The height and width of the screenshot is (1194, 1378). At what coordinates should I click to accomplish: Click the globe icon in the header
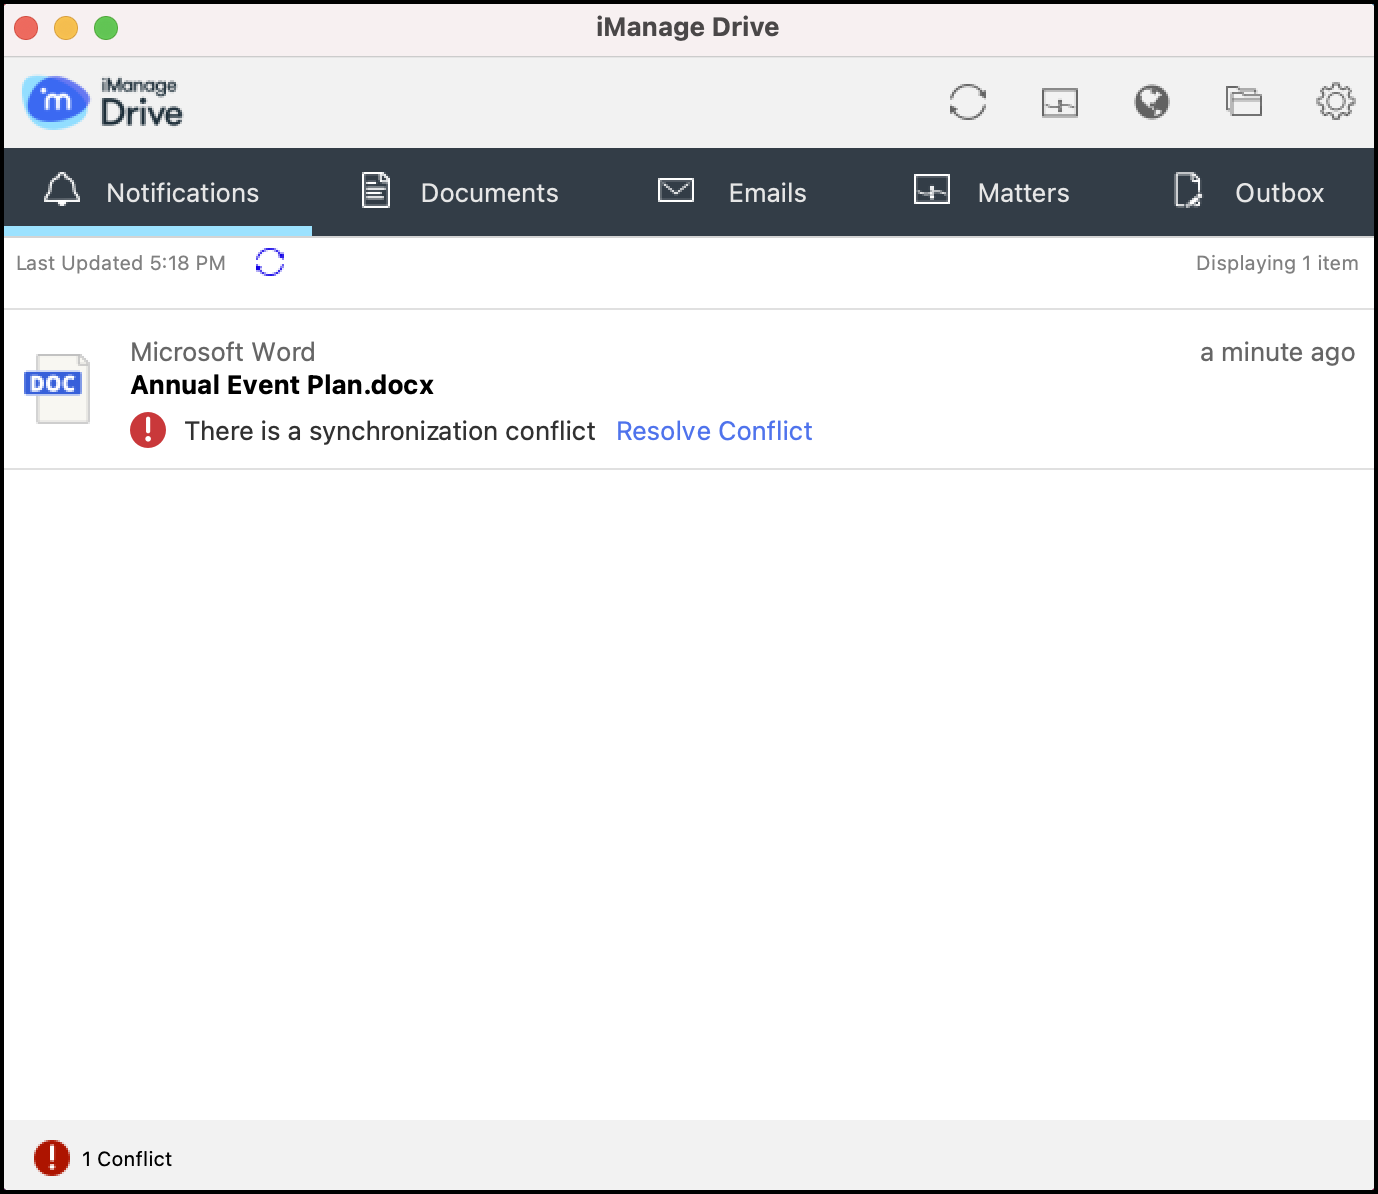click(x=1151, y=102)
